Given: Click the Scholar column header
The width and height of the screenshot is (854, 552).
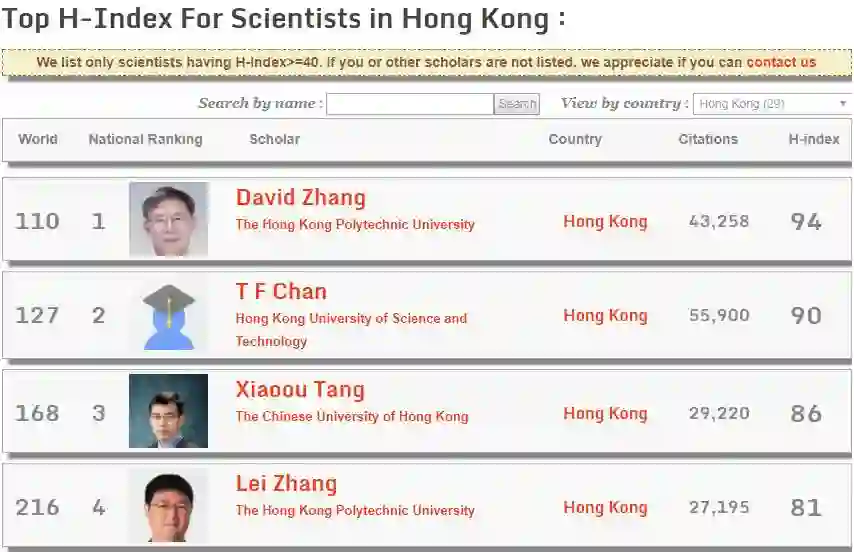Looking at the screenshot, I should coord(274,139).
